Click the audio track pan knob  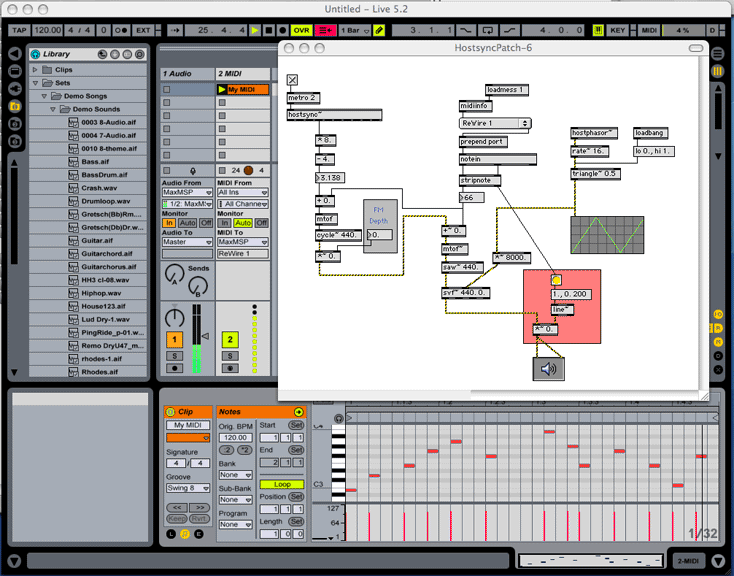pyautogui.click(x=174, y=318)
